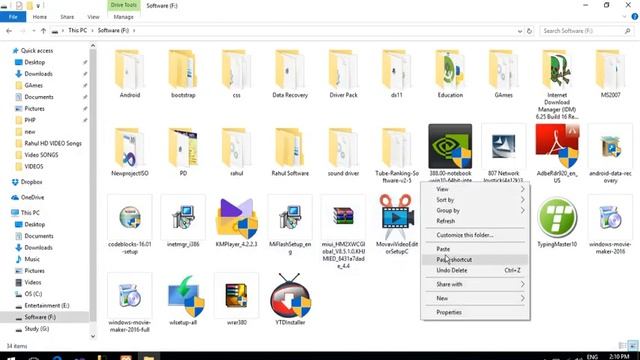Screen dimensions: 640x360
Task: Open the css folder
Action: coord(236,73)
